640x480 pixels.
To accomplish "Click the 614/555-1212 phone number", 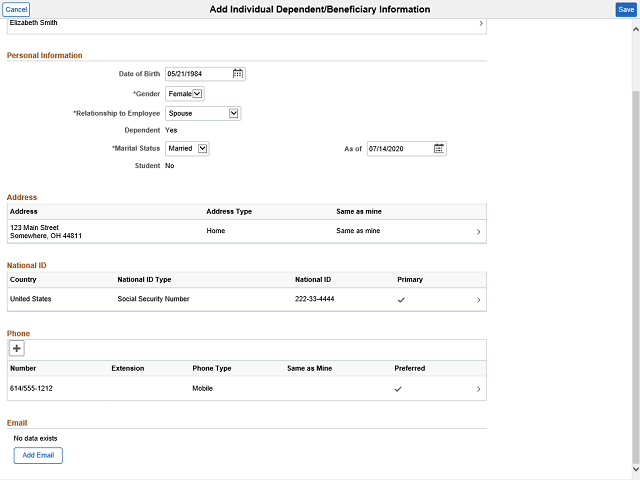I will coord(31,388).
